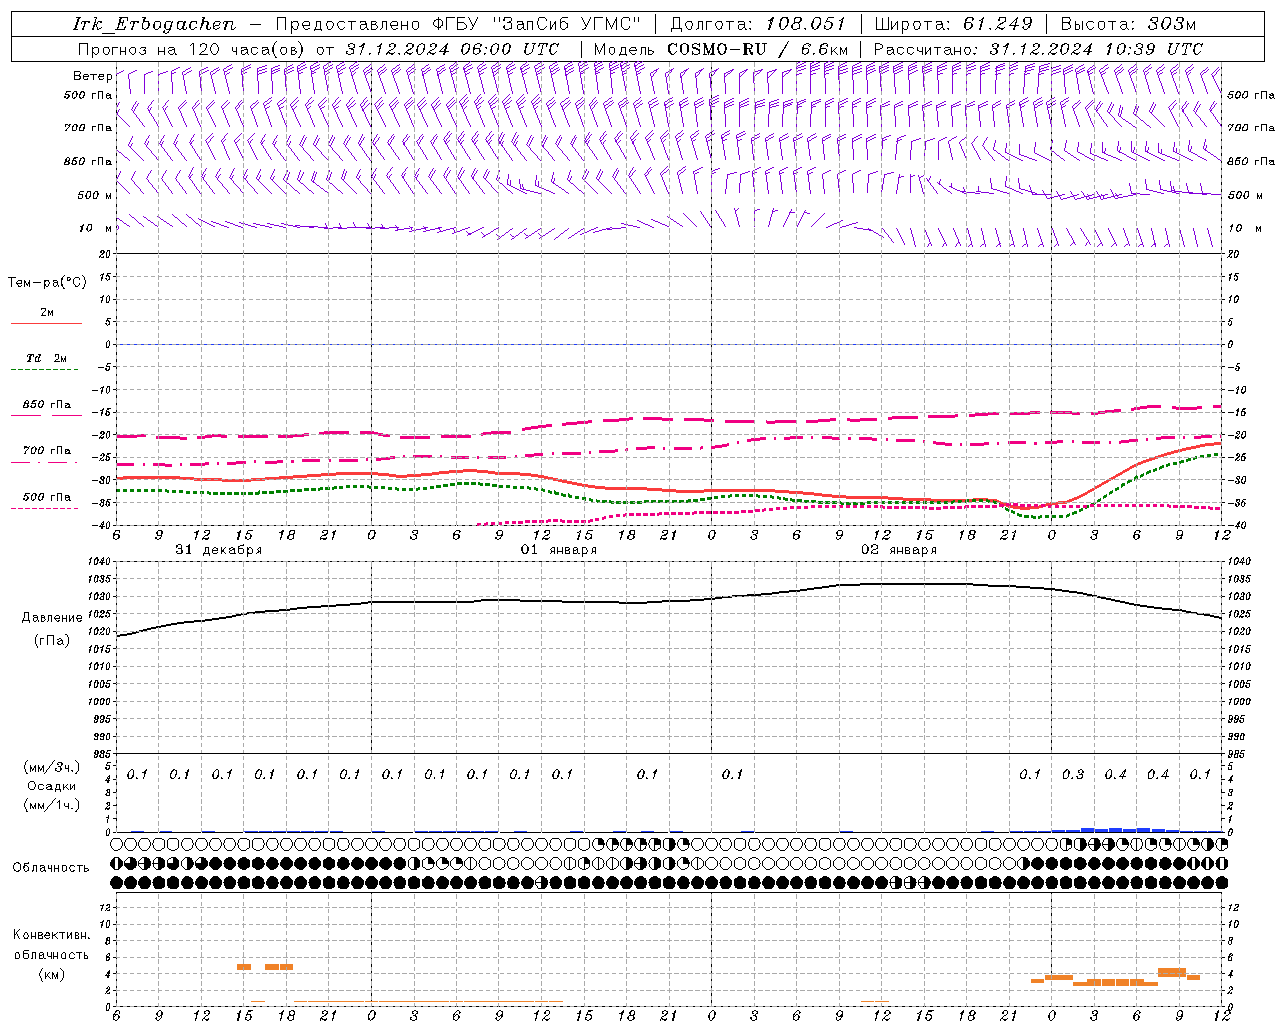Click the Высота 303м header value
The width and height of the screenshot is (1280, 1024).
[x=1127, y=24]
